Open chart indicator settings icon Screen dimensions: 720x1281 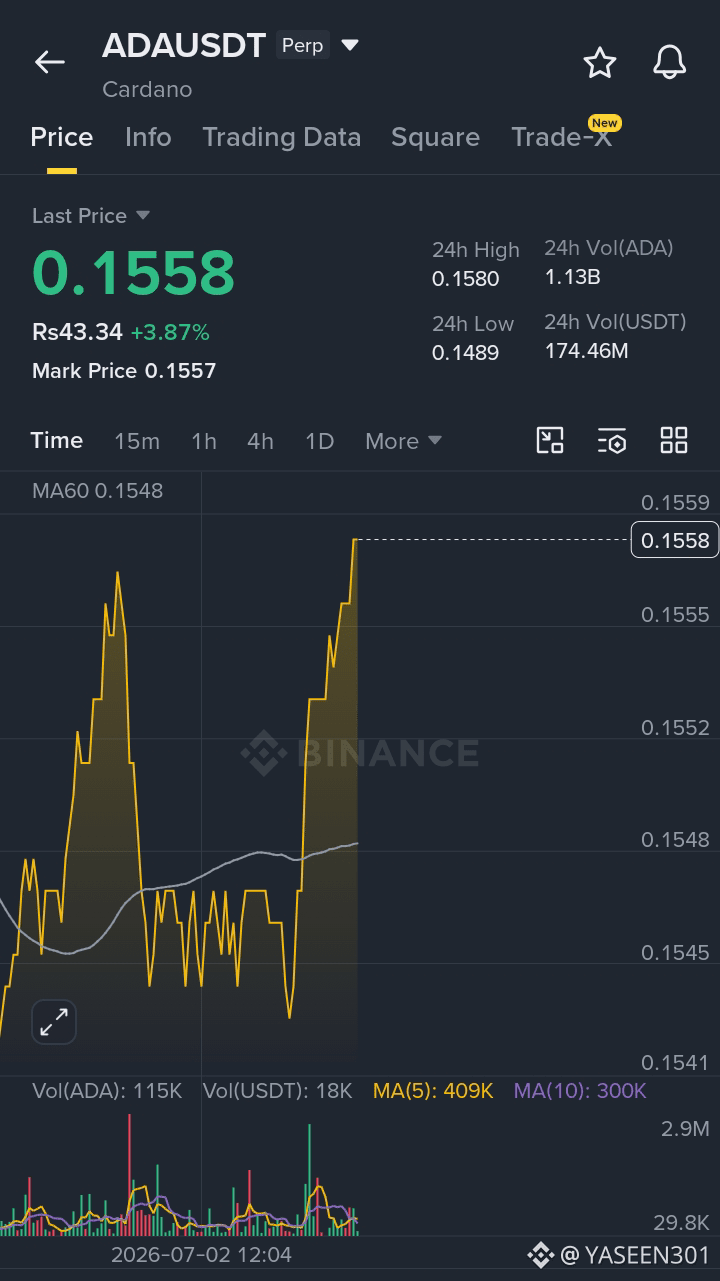[612, 440]
